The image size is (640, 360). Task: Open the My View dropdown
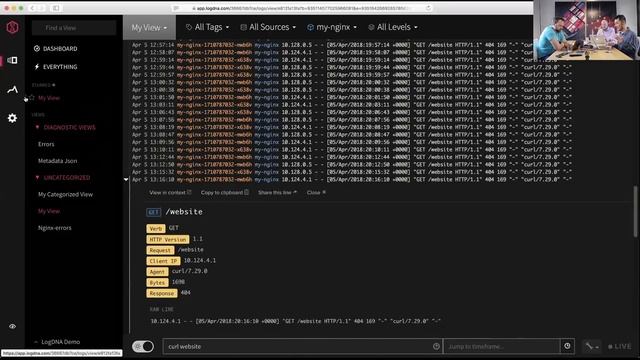[149, 27]
